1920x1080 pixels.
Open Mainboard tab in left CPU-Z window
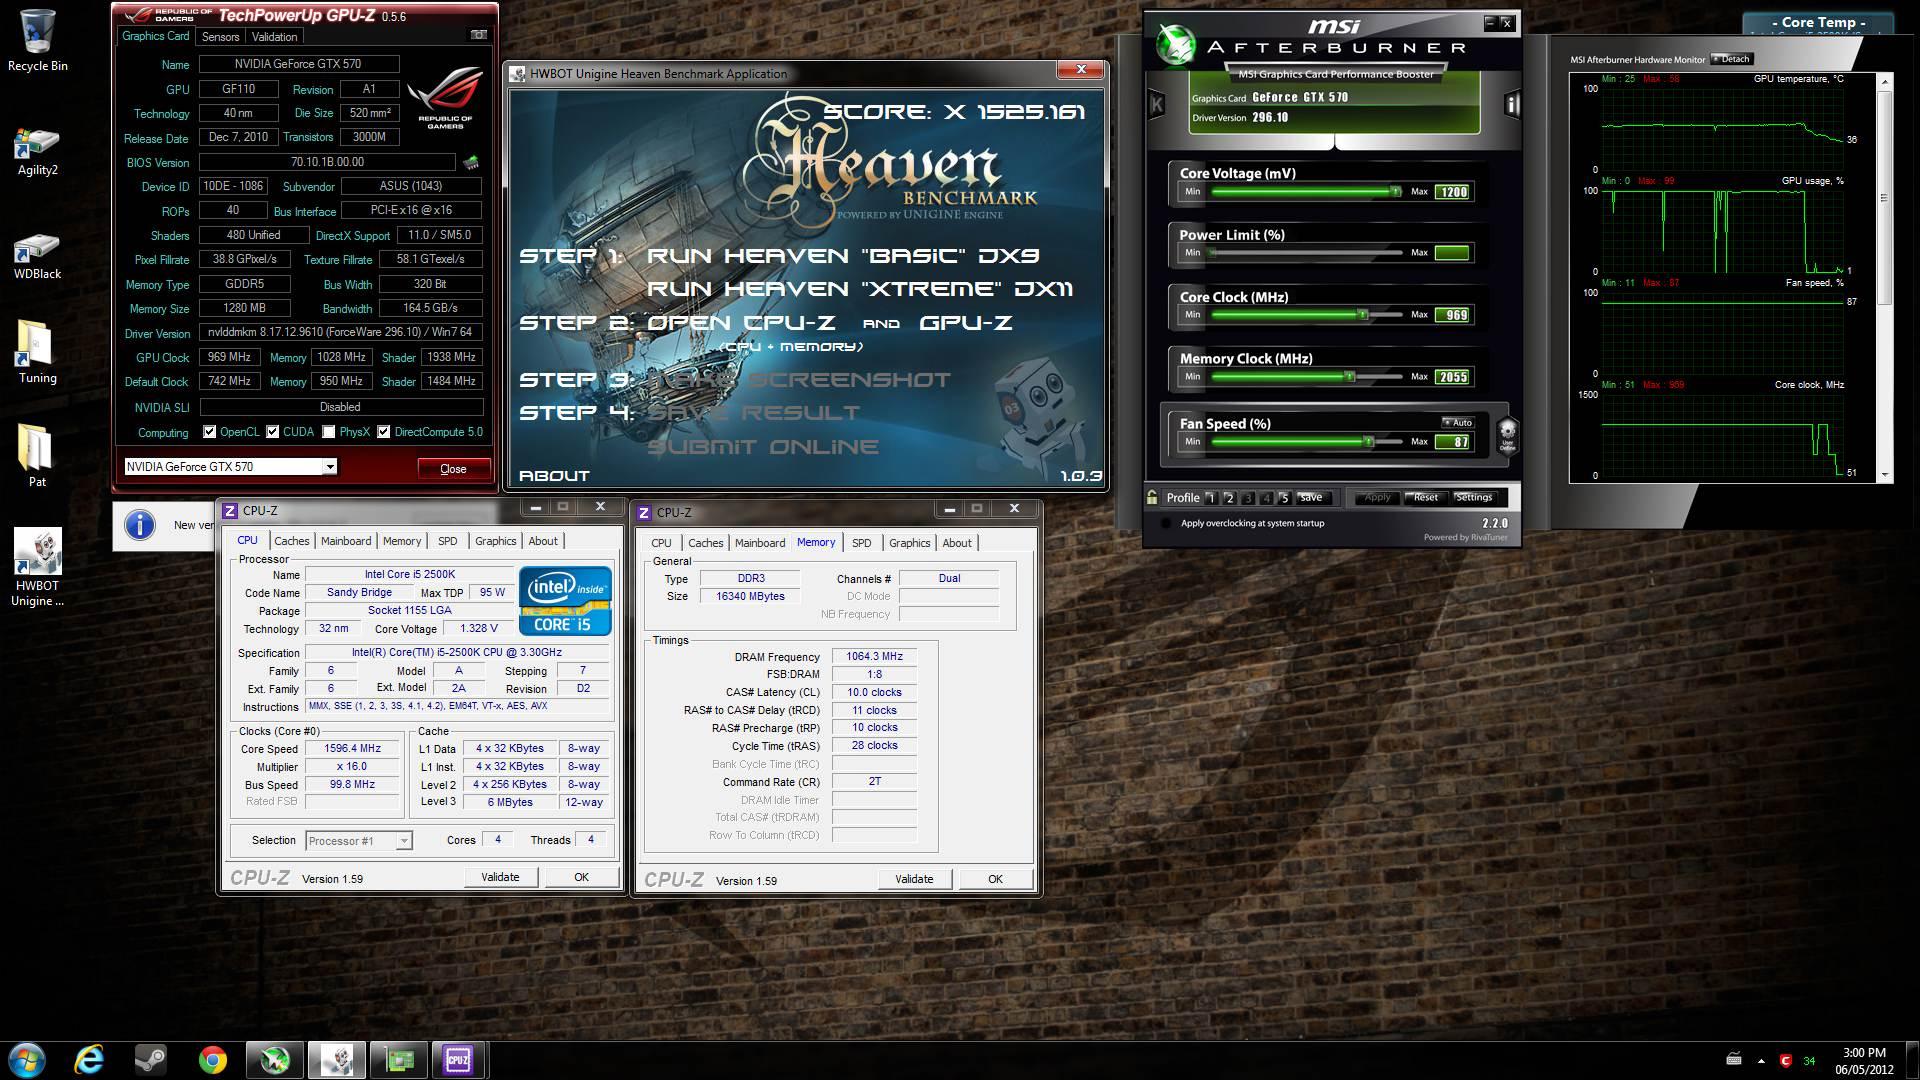coord(346,541)
